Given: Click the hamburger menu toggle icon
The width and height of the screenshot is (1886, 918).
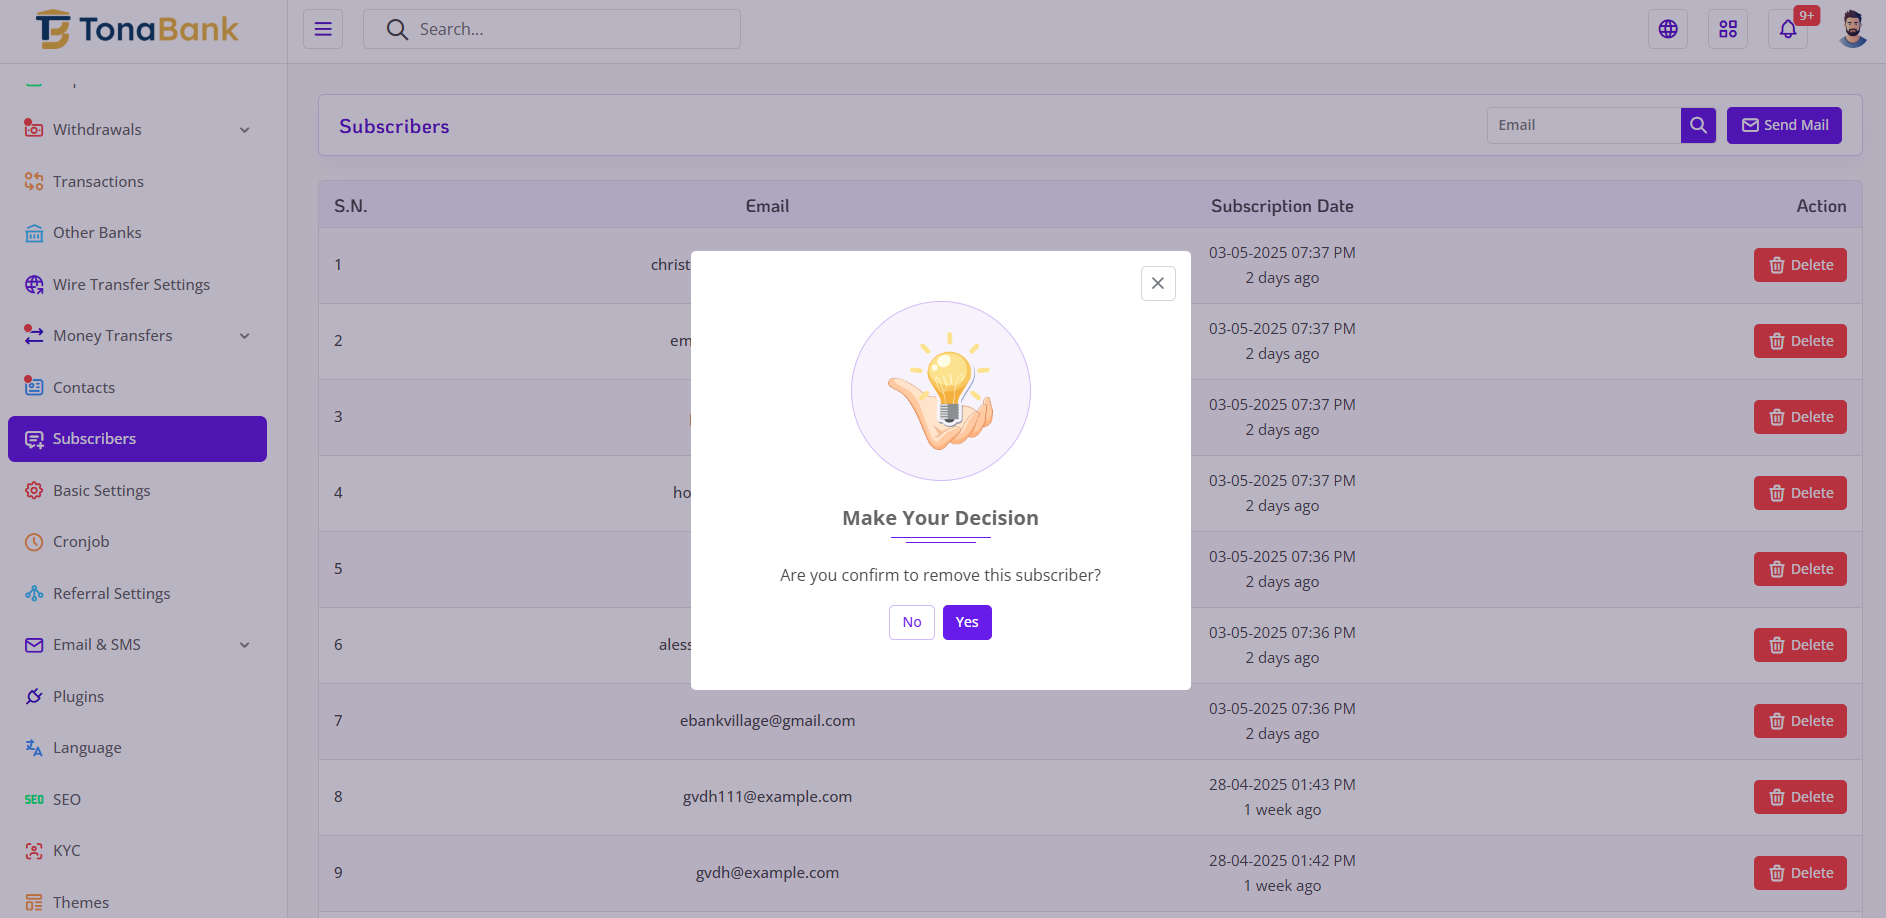Looking at the screenshot, I should pos(323,29).
